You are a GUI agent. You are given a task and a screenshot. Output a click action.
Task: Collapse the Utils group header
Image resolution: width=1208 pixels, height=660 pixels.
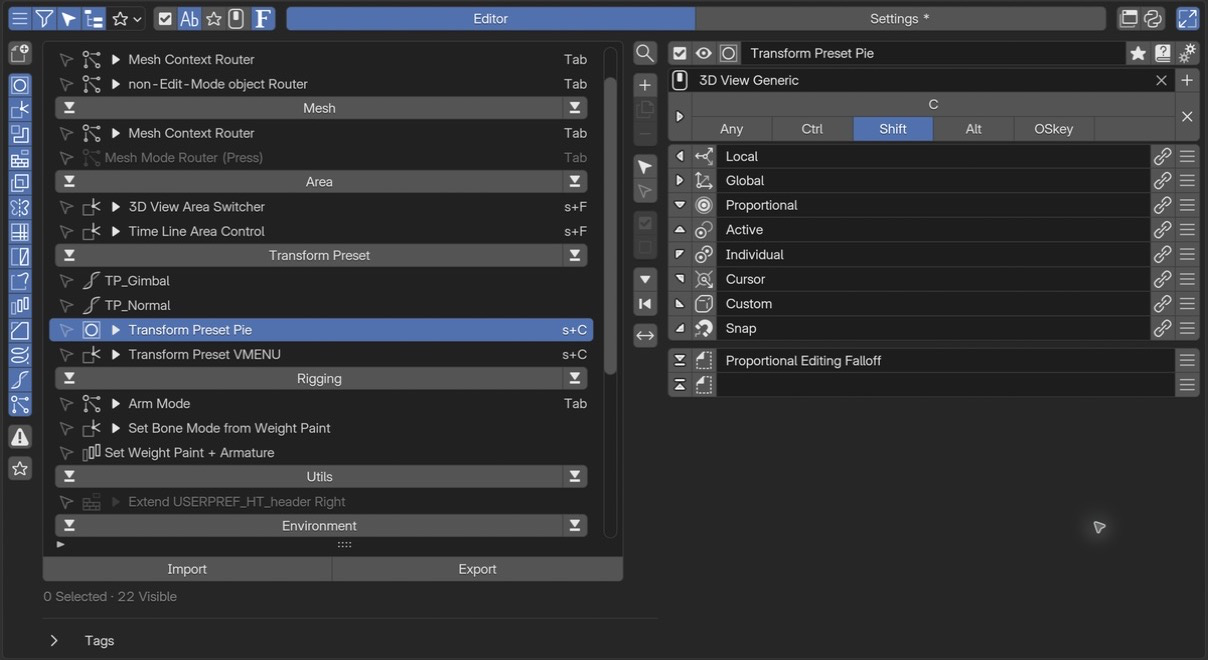point(69,477)
